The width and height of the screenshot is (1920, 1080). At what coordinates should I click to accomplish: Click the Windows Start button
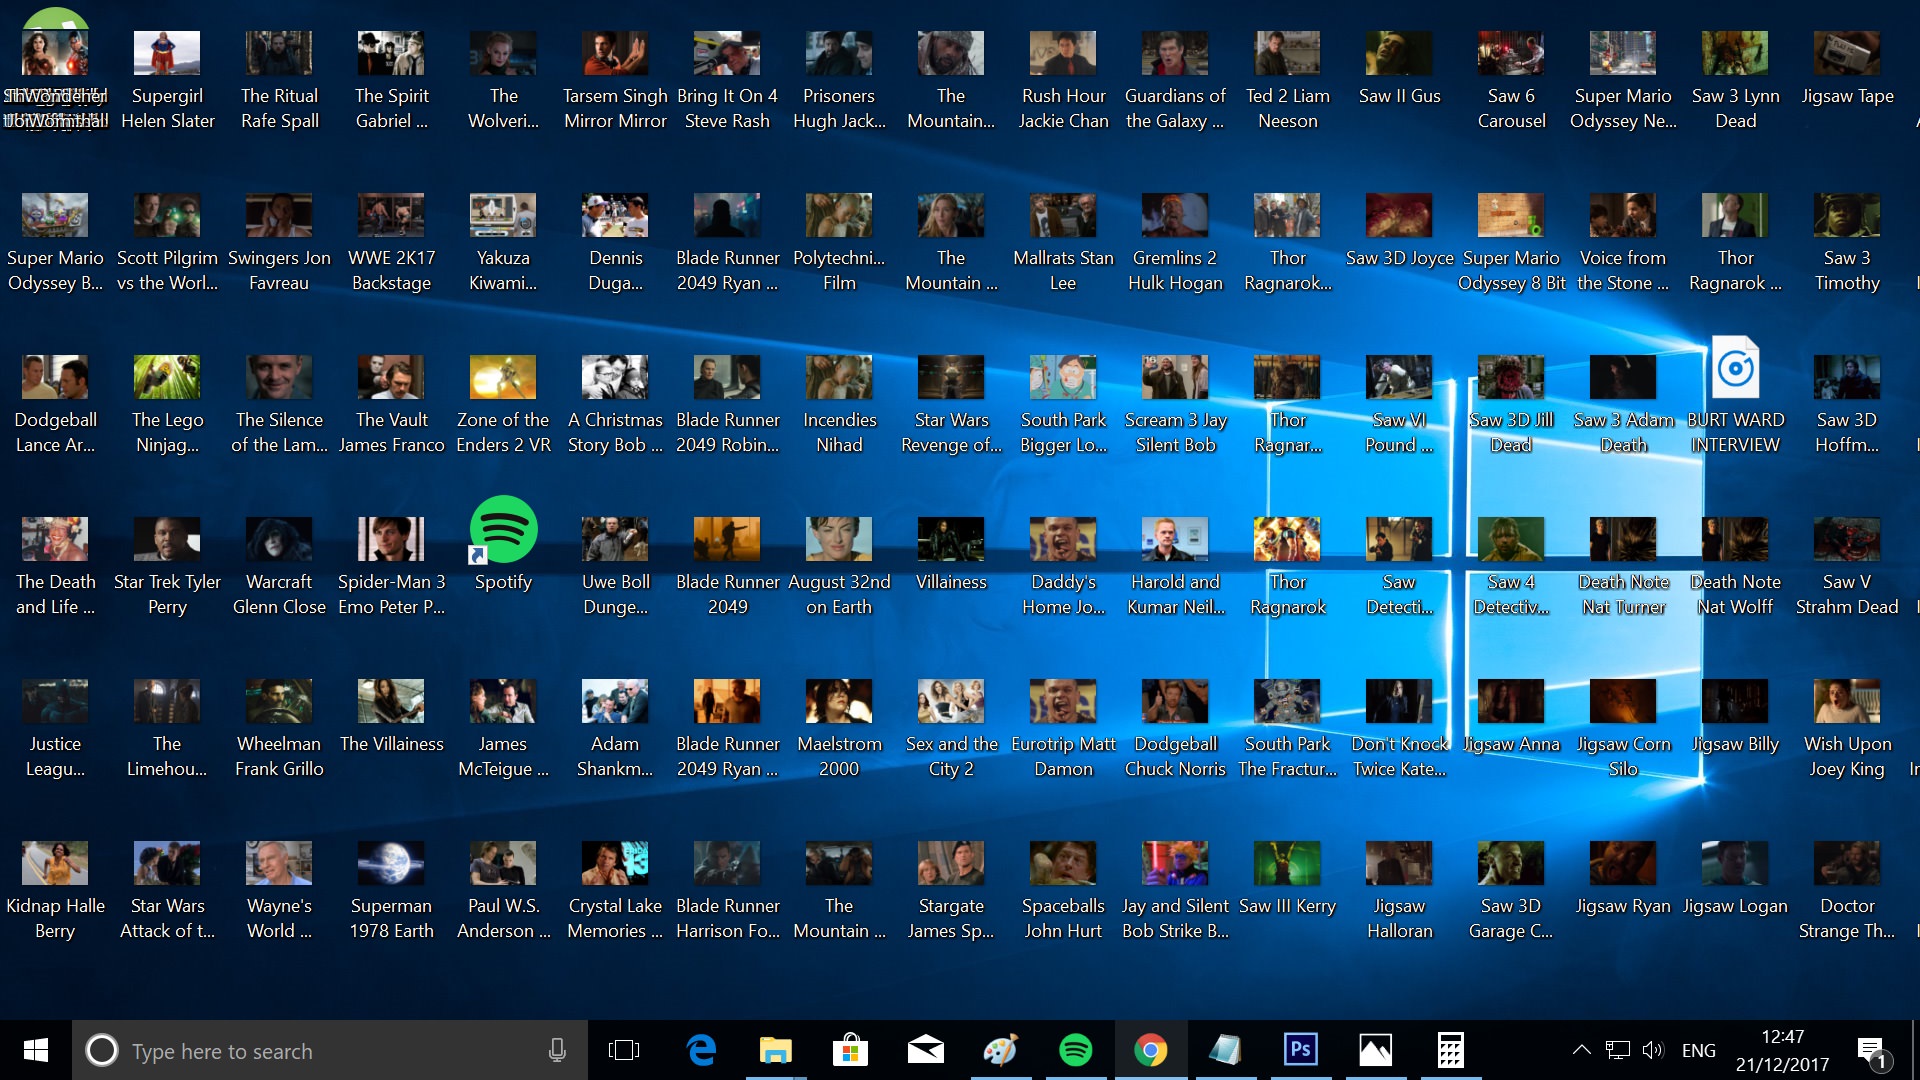[36, 1050]
